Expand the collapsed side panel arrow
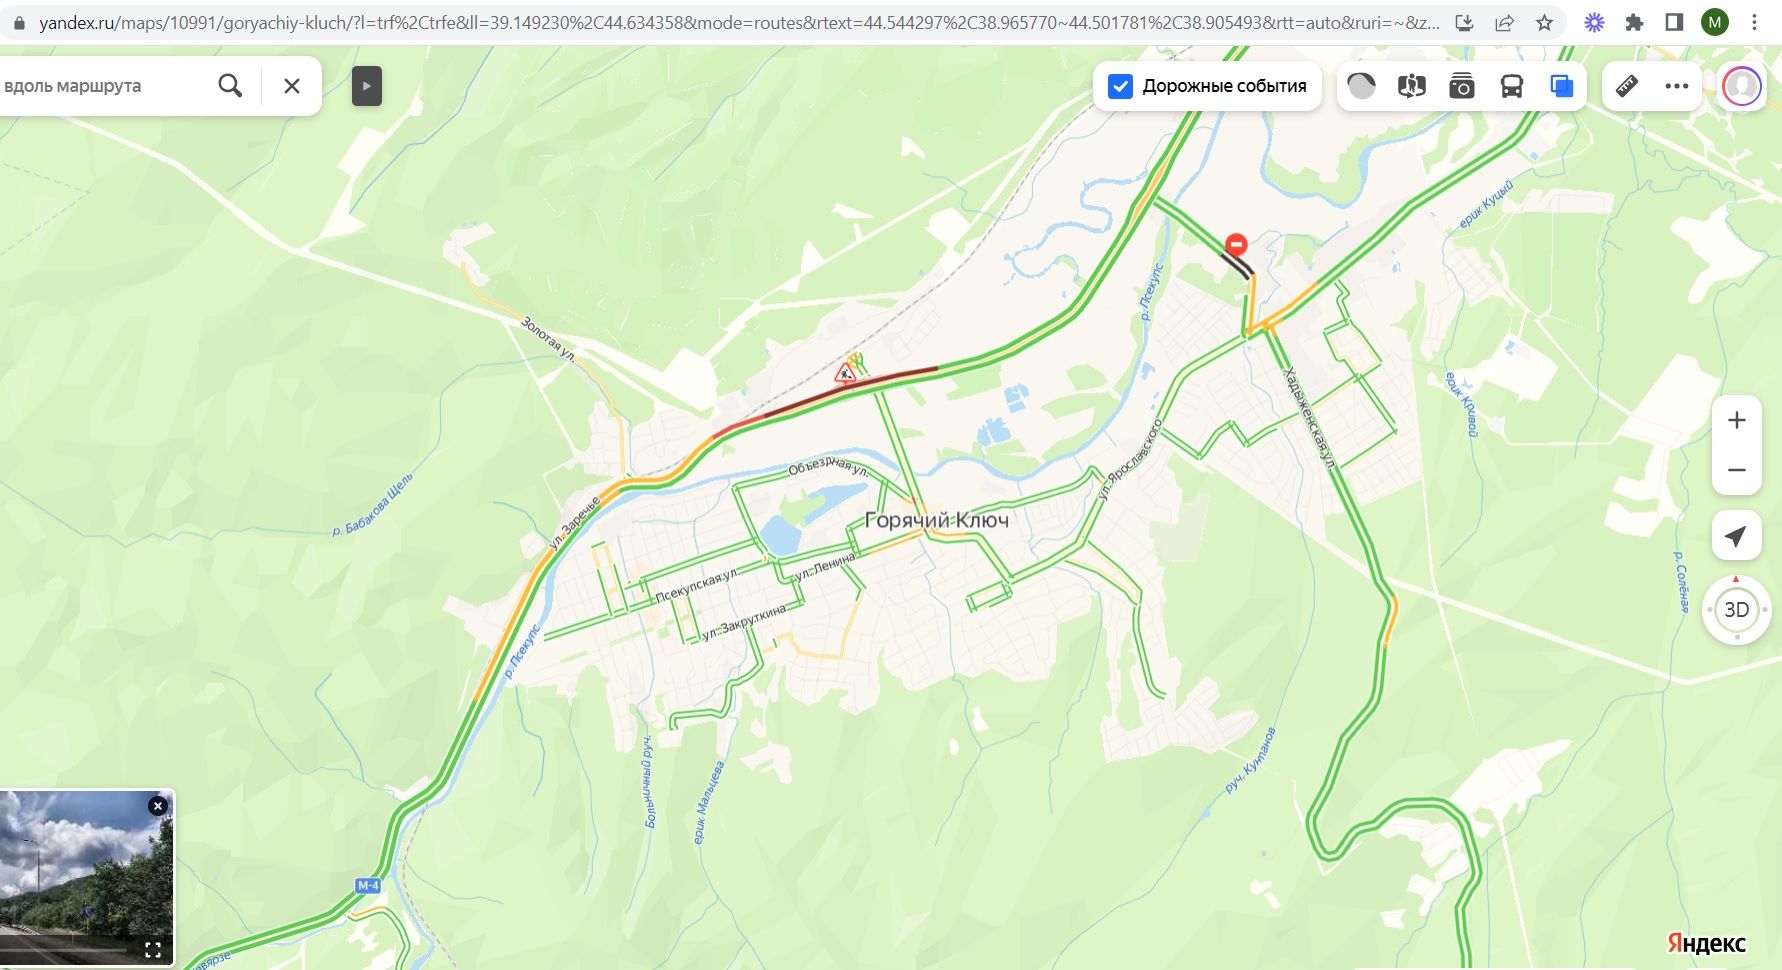Screen dimensions: 1782x970 367,86
